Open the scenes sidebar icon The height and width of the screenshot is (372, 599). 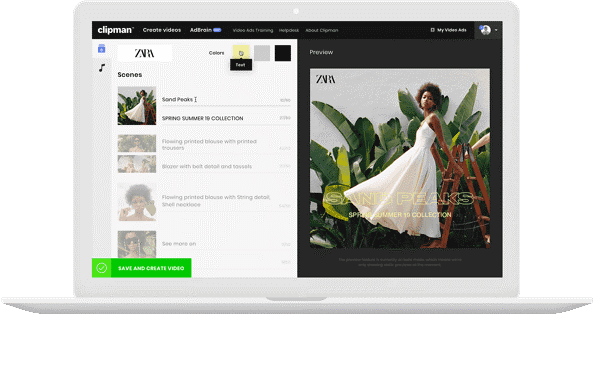(101, 49)
